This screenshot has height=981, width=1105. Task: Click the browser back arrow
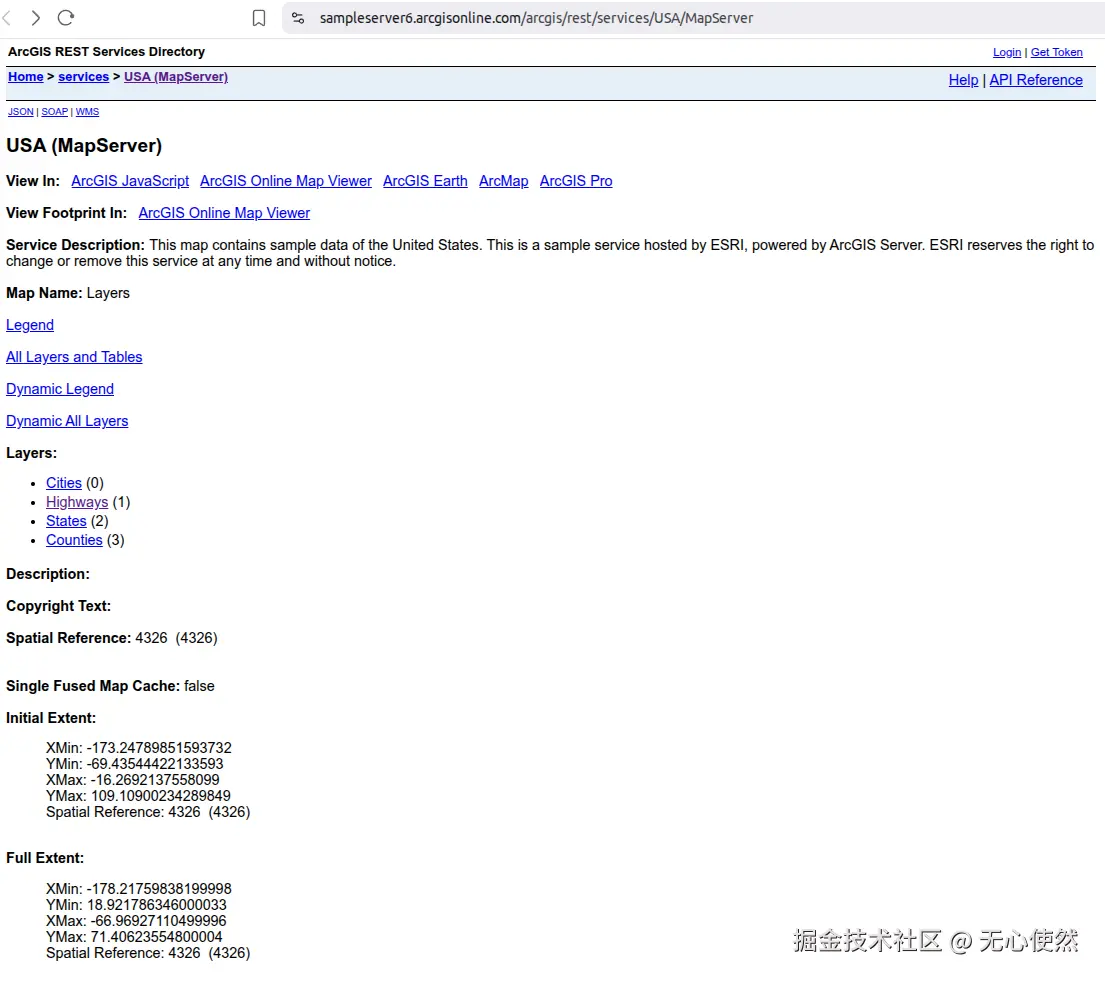click(x=7, y=18)
